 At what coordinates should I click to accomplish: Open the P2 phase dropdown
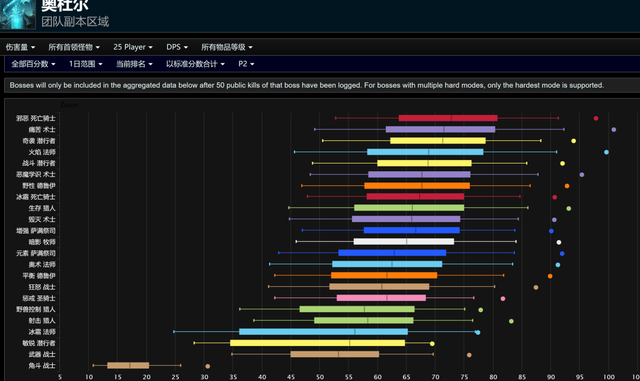click(246, 64)
